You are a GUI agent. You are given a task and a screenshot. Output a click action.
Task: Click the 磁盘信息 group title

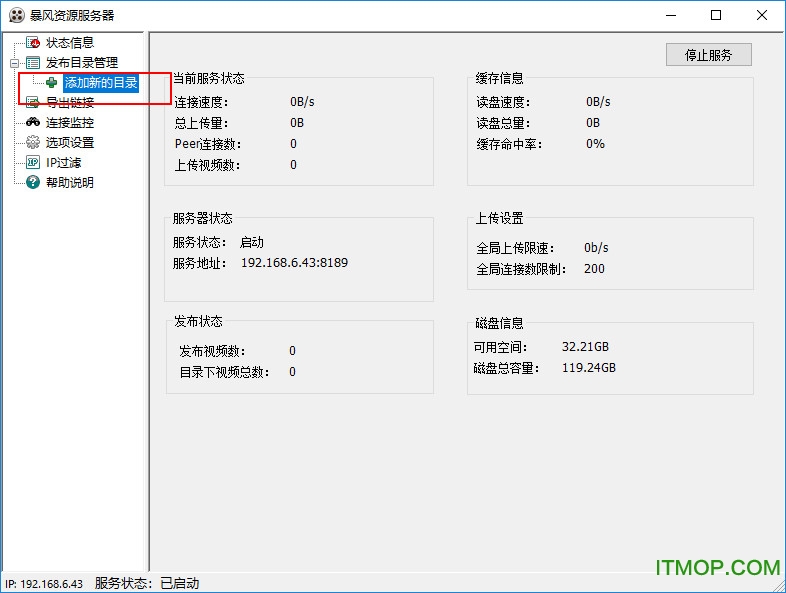tap(499, 323)
